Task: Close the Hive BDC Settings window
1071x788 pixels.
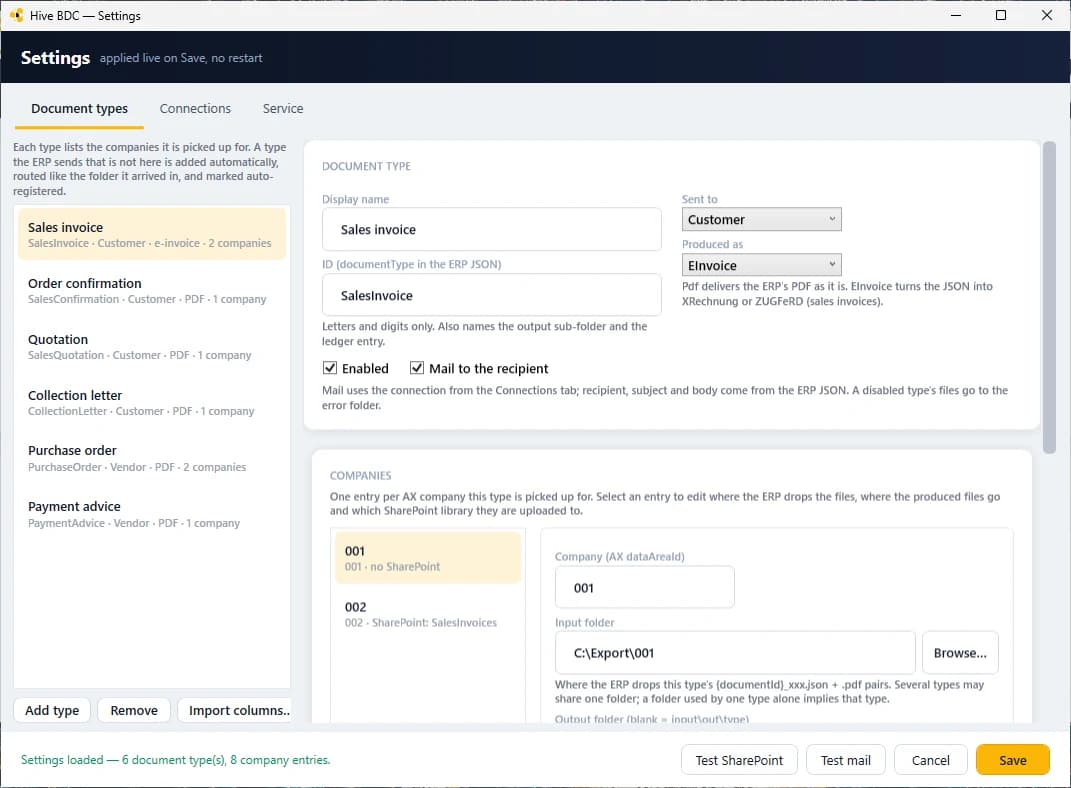Action: (1046, 15)
